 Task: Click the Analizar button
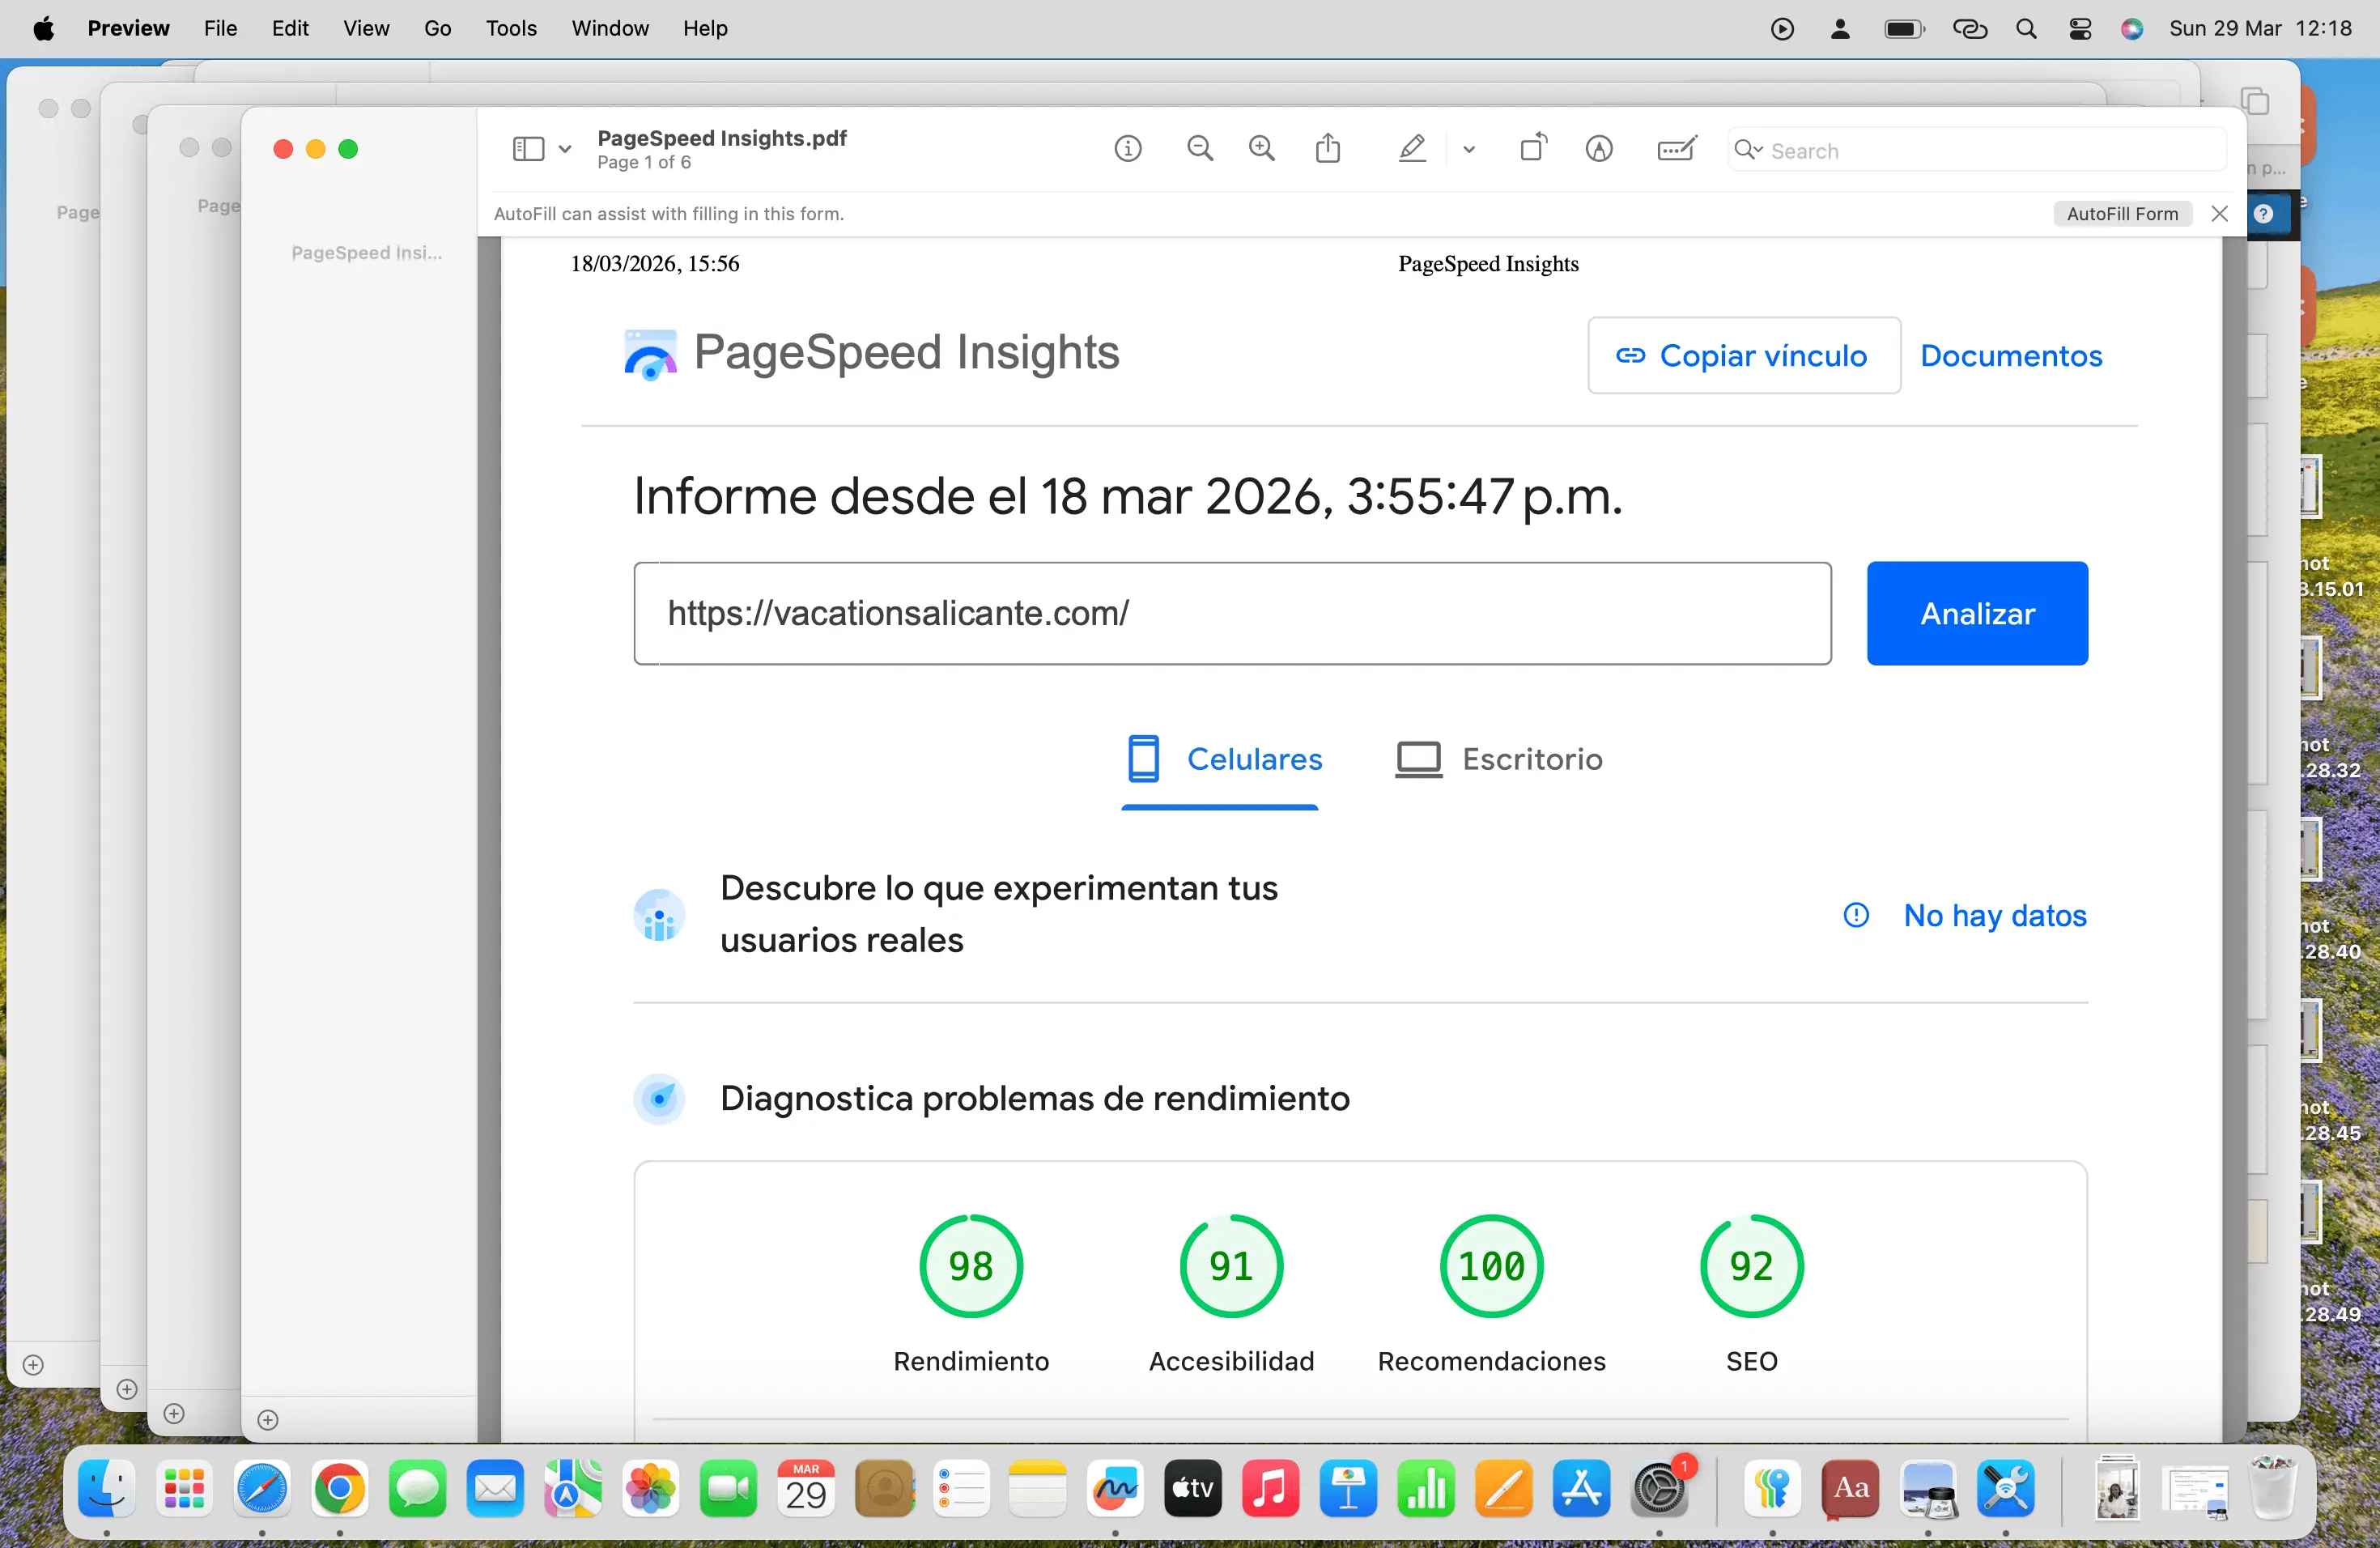click(x=1977, y=613)
